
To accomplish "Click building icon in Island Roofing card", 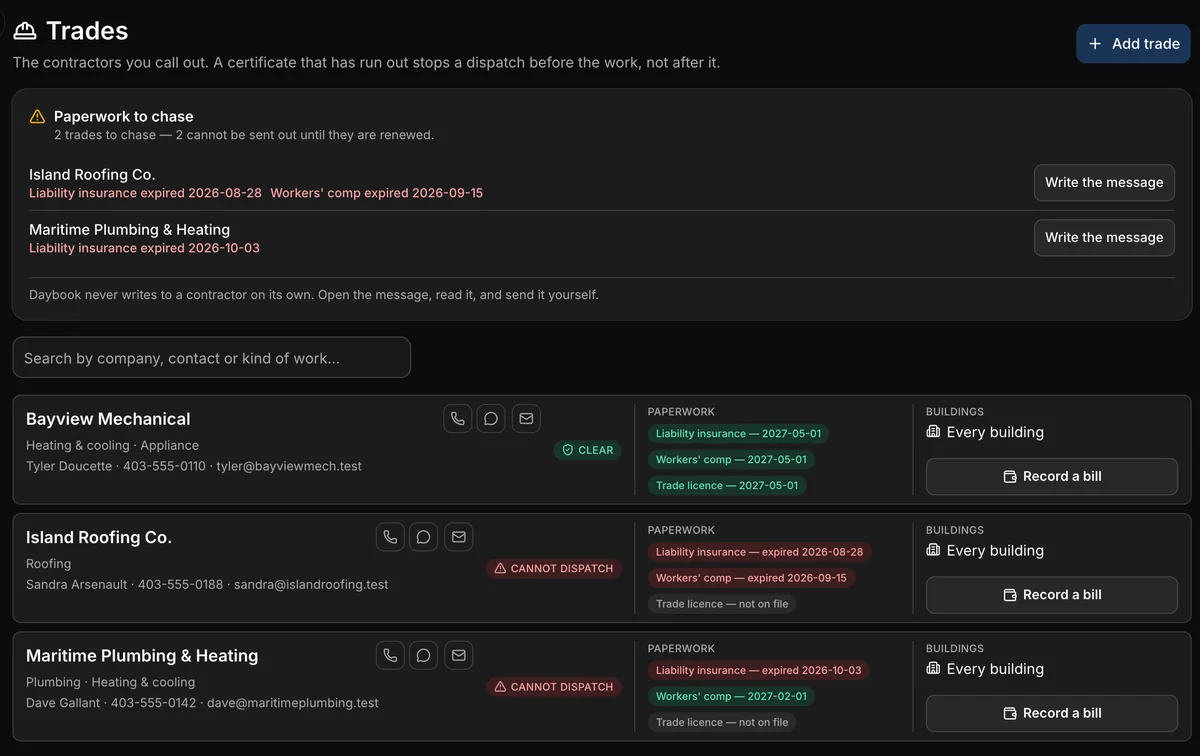I will pyautogui.click(x=933, y=550).
